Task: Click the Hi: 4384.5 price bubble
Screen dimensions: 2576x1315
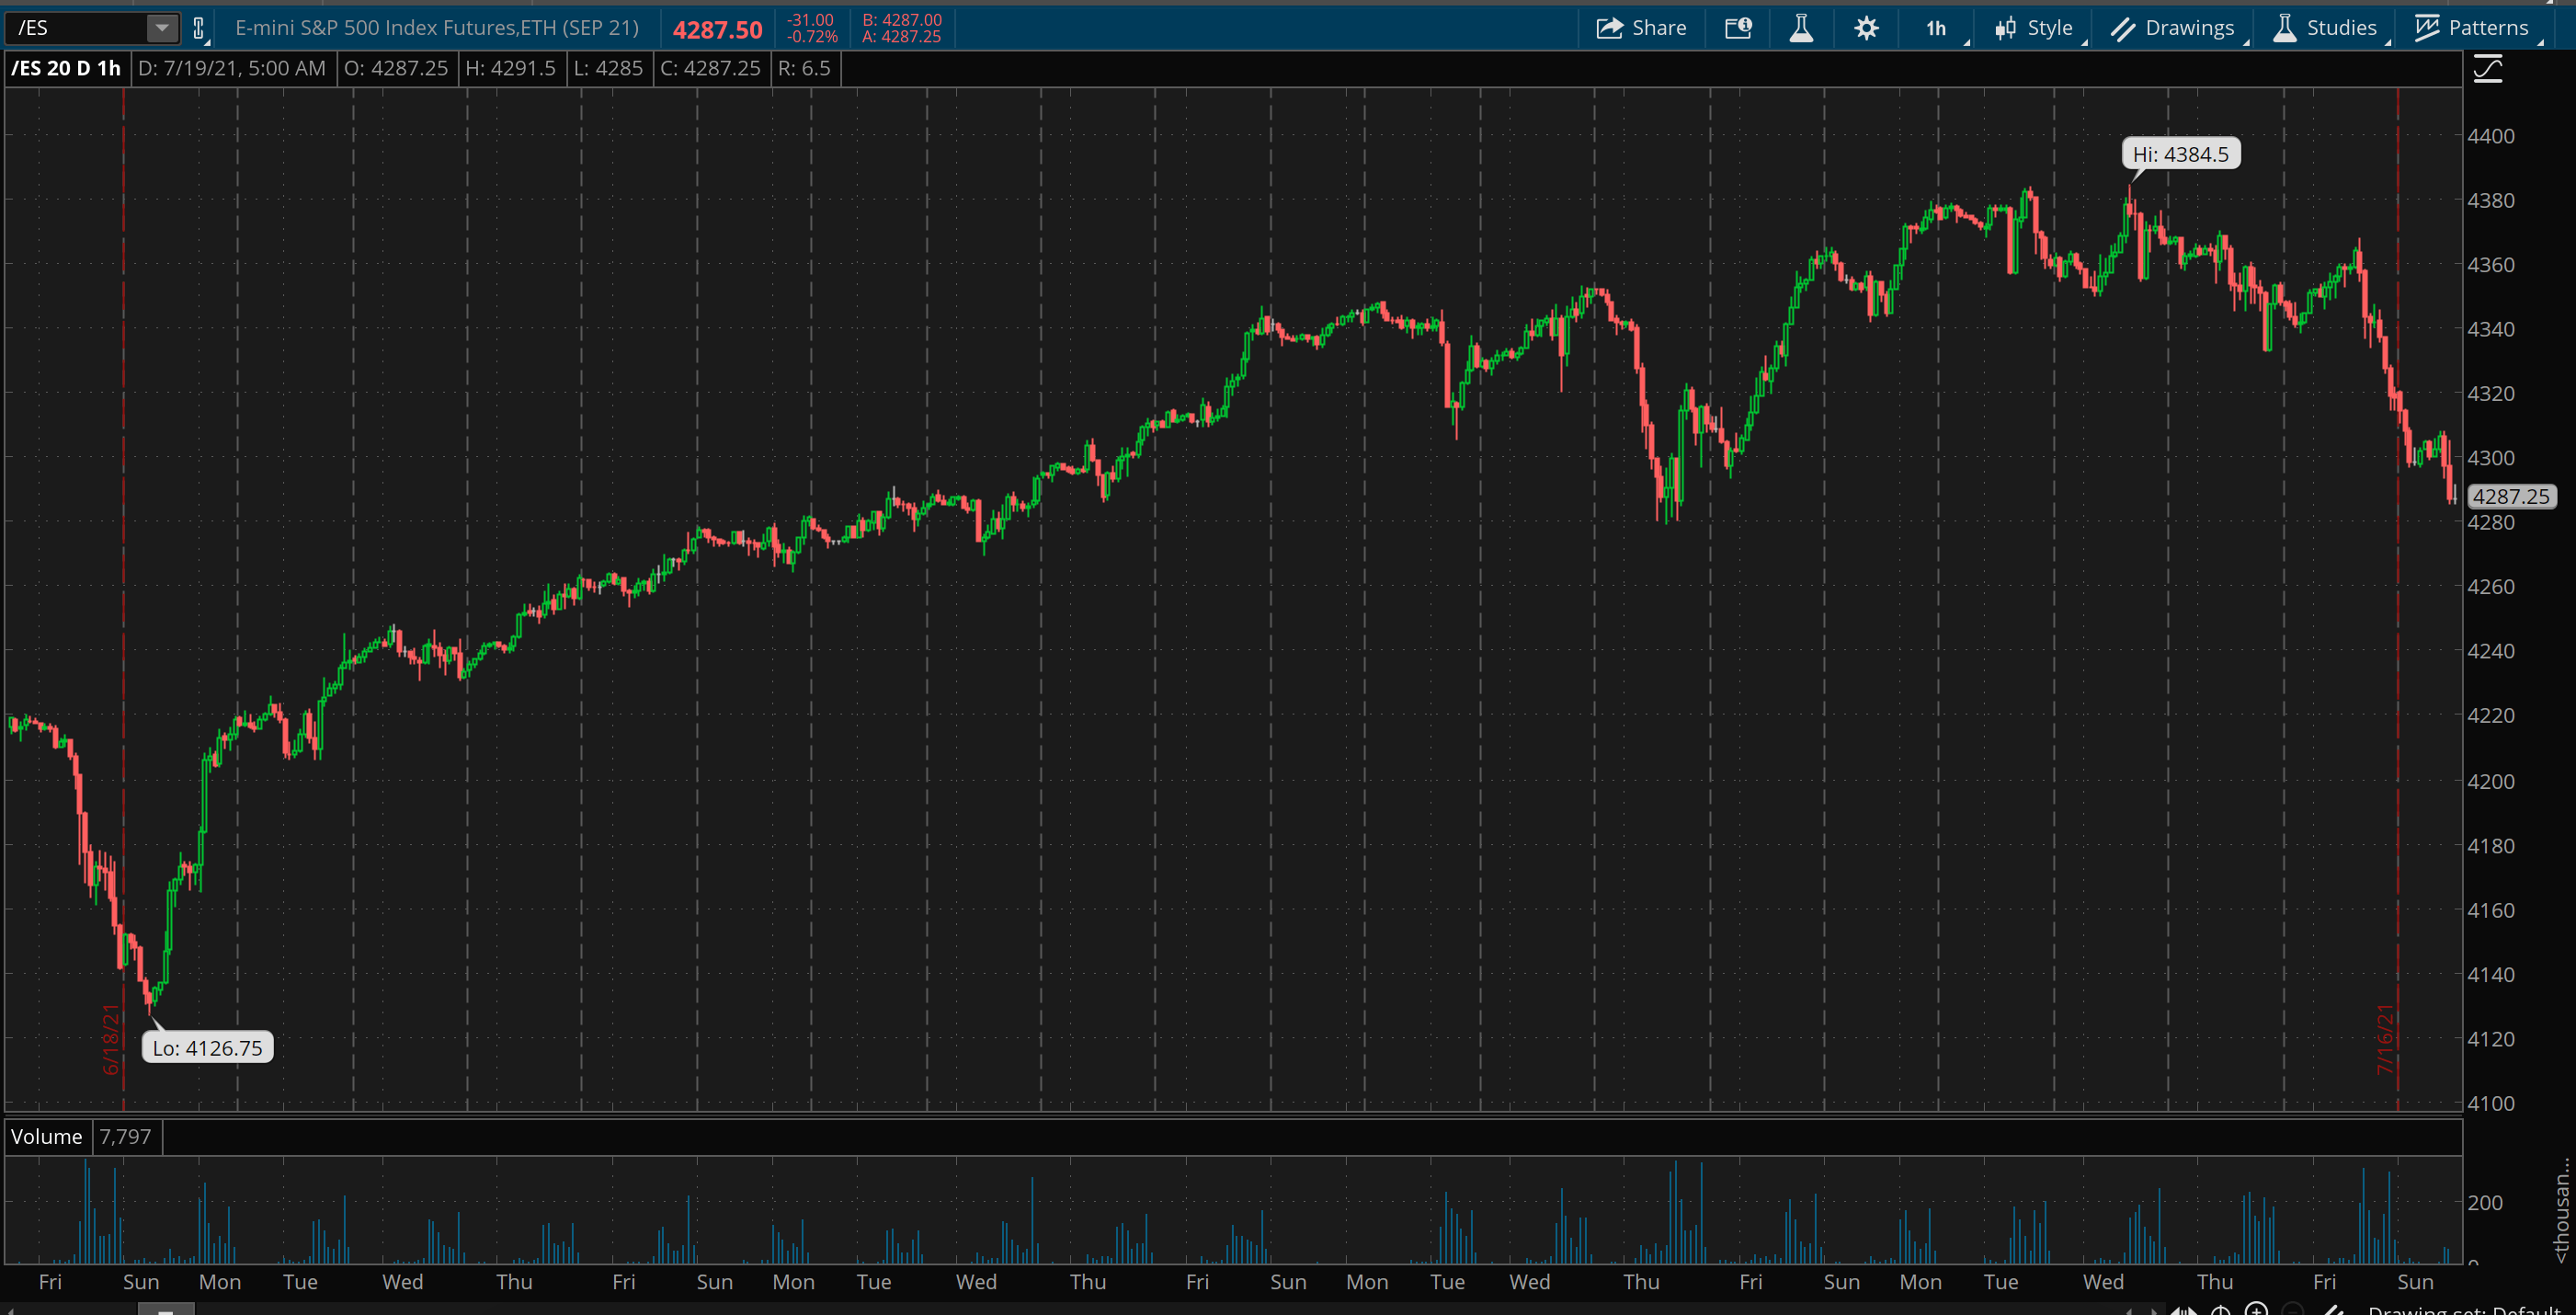Action: (x=2180, y=154)
